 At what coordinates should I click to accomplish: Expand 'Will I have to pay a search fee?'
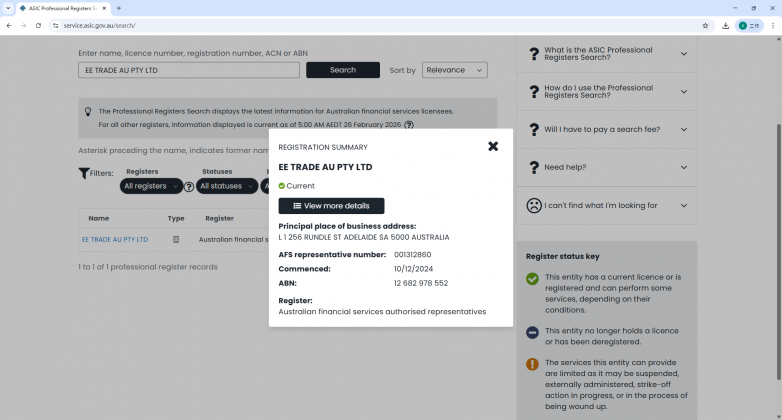606,129
